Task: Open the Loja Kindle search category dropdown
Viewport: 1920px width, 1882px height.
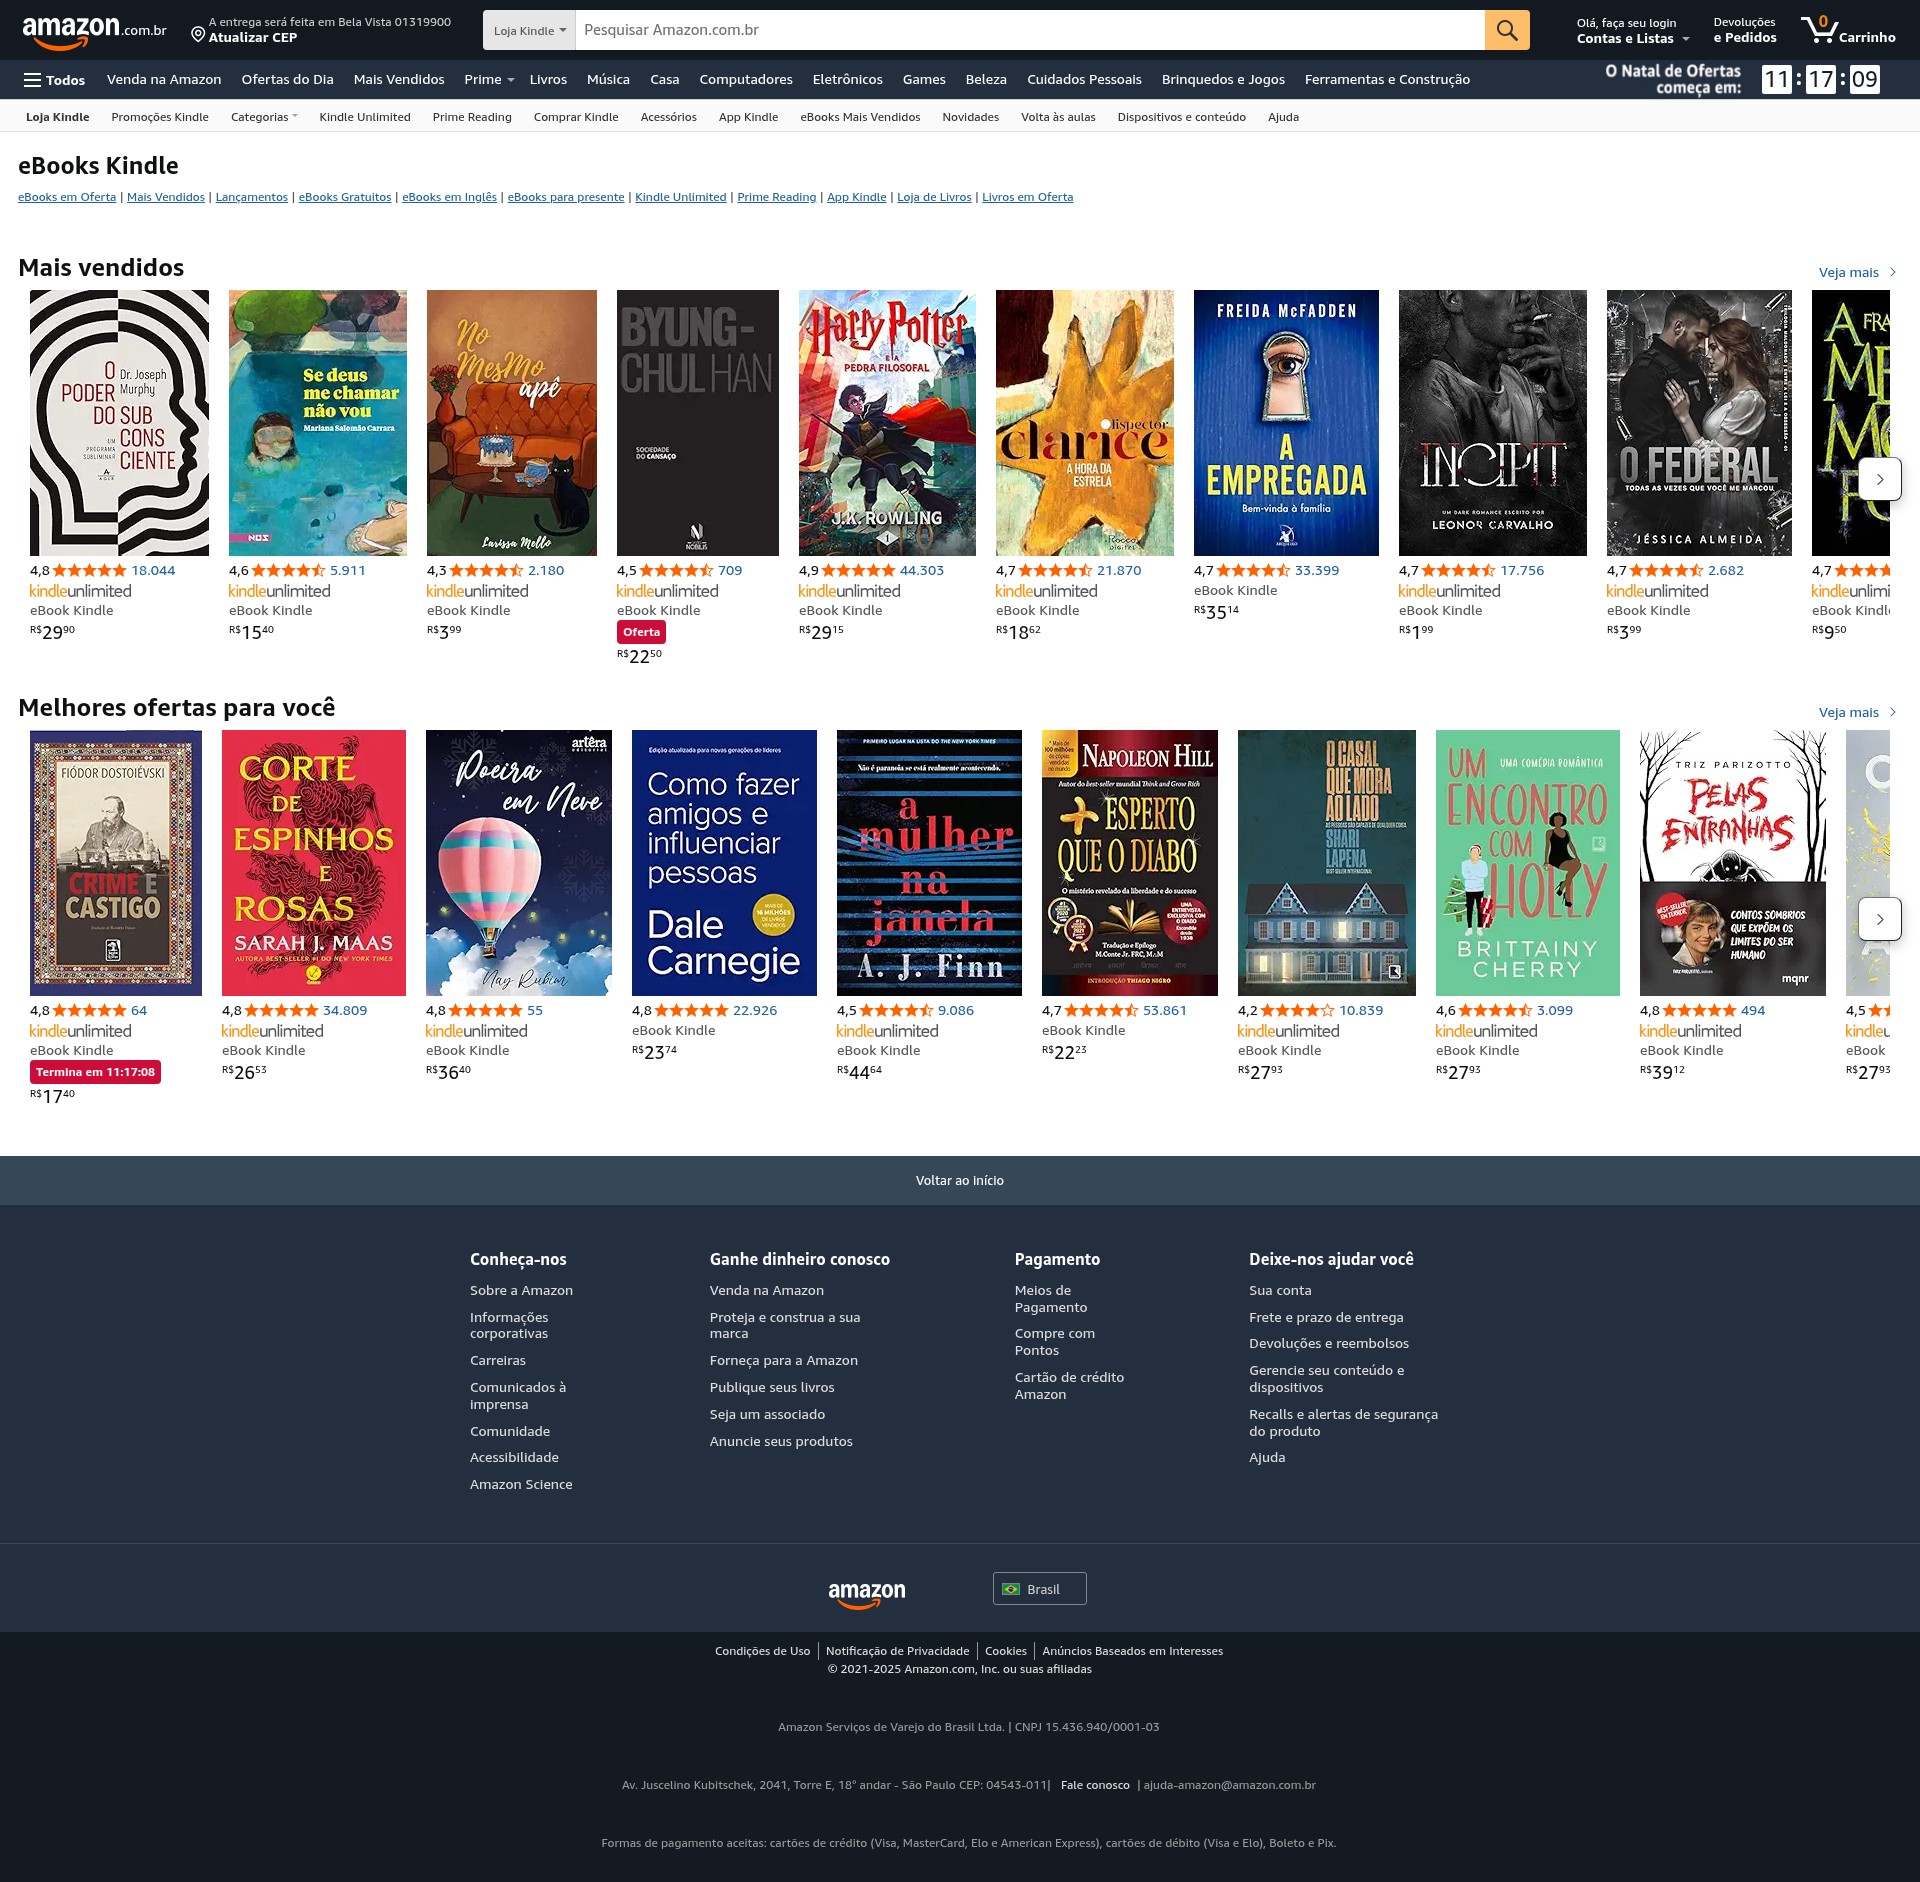Action: click(529, 30)
